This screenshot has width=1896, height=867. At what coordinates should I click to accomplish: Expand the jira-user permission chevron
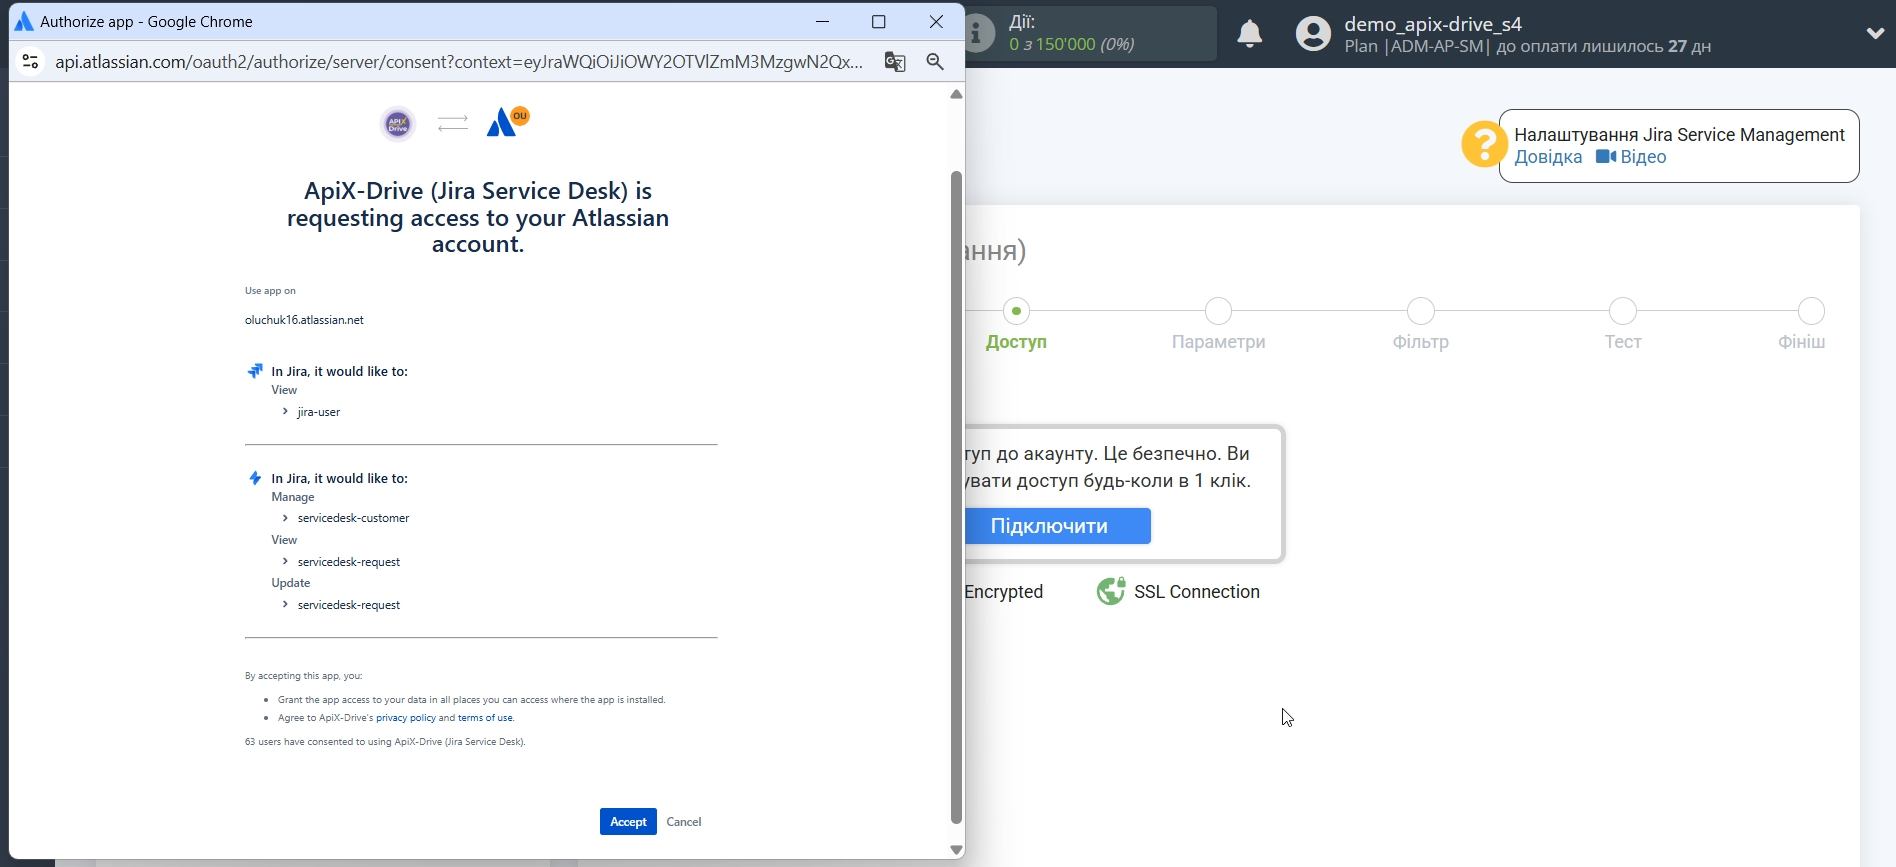point(285,412)
